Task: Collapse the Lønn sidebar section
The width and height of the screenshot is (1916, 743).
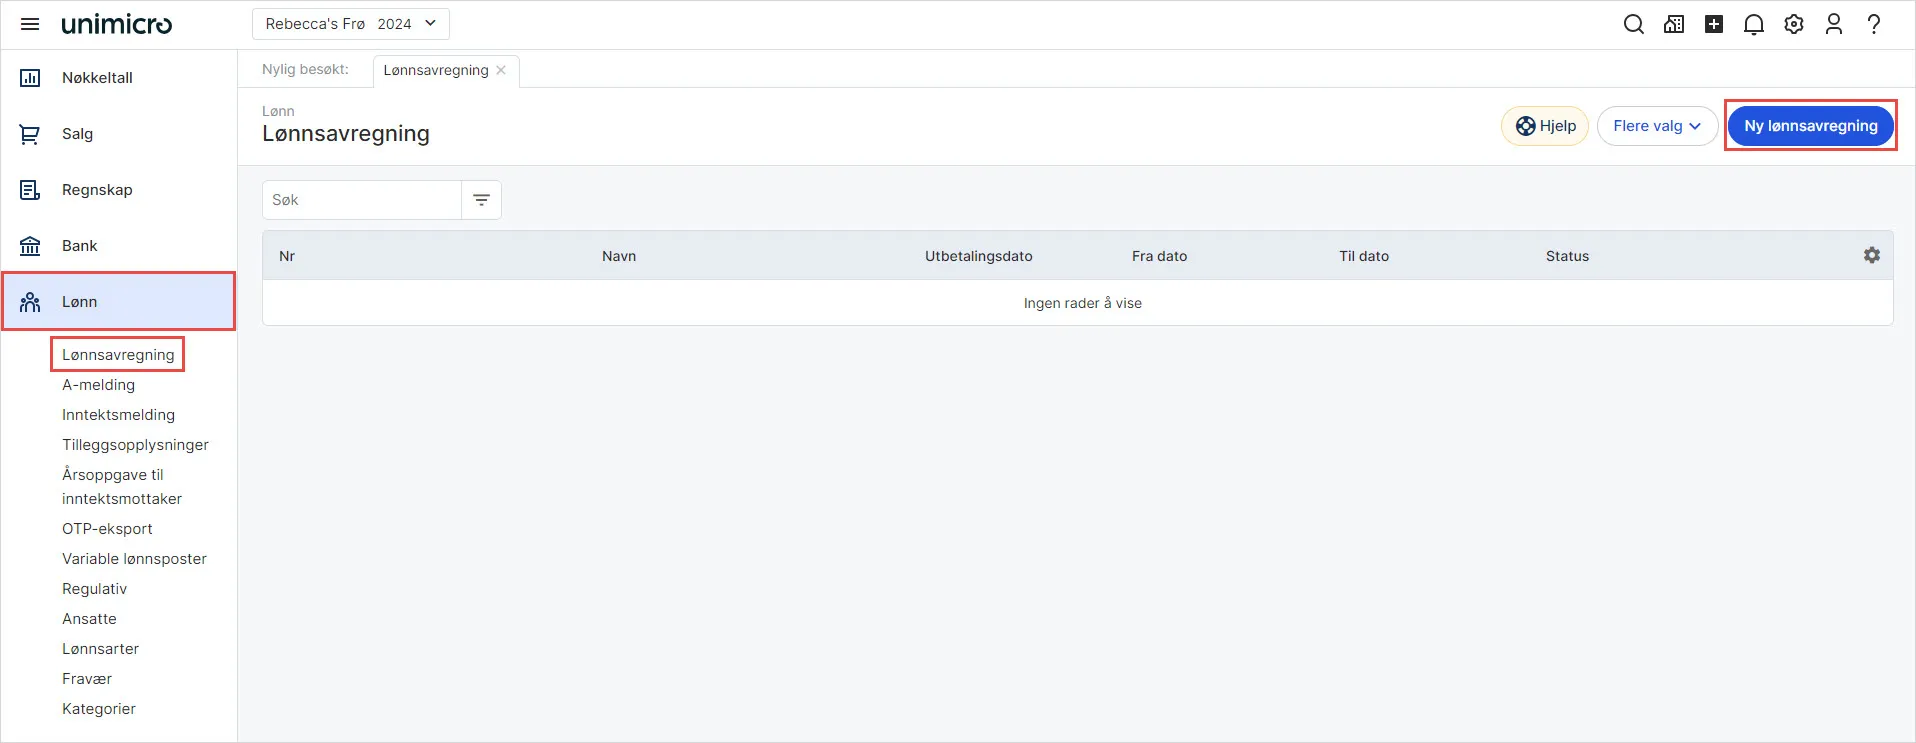Action: (x=118, y=301)
